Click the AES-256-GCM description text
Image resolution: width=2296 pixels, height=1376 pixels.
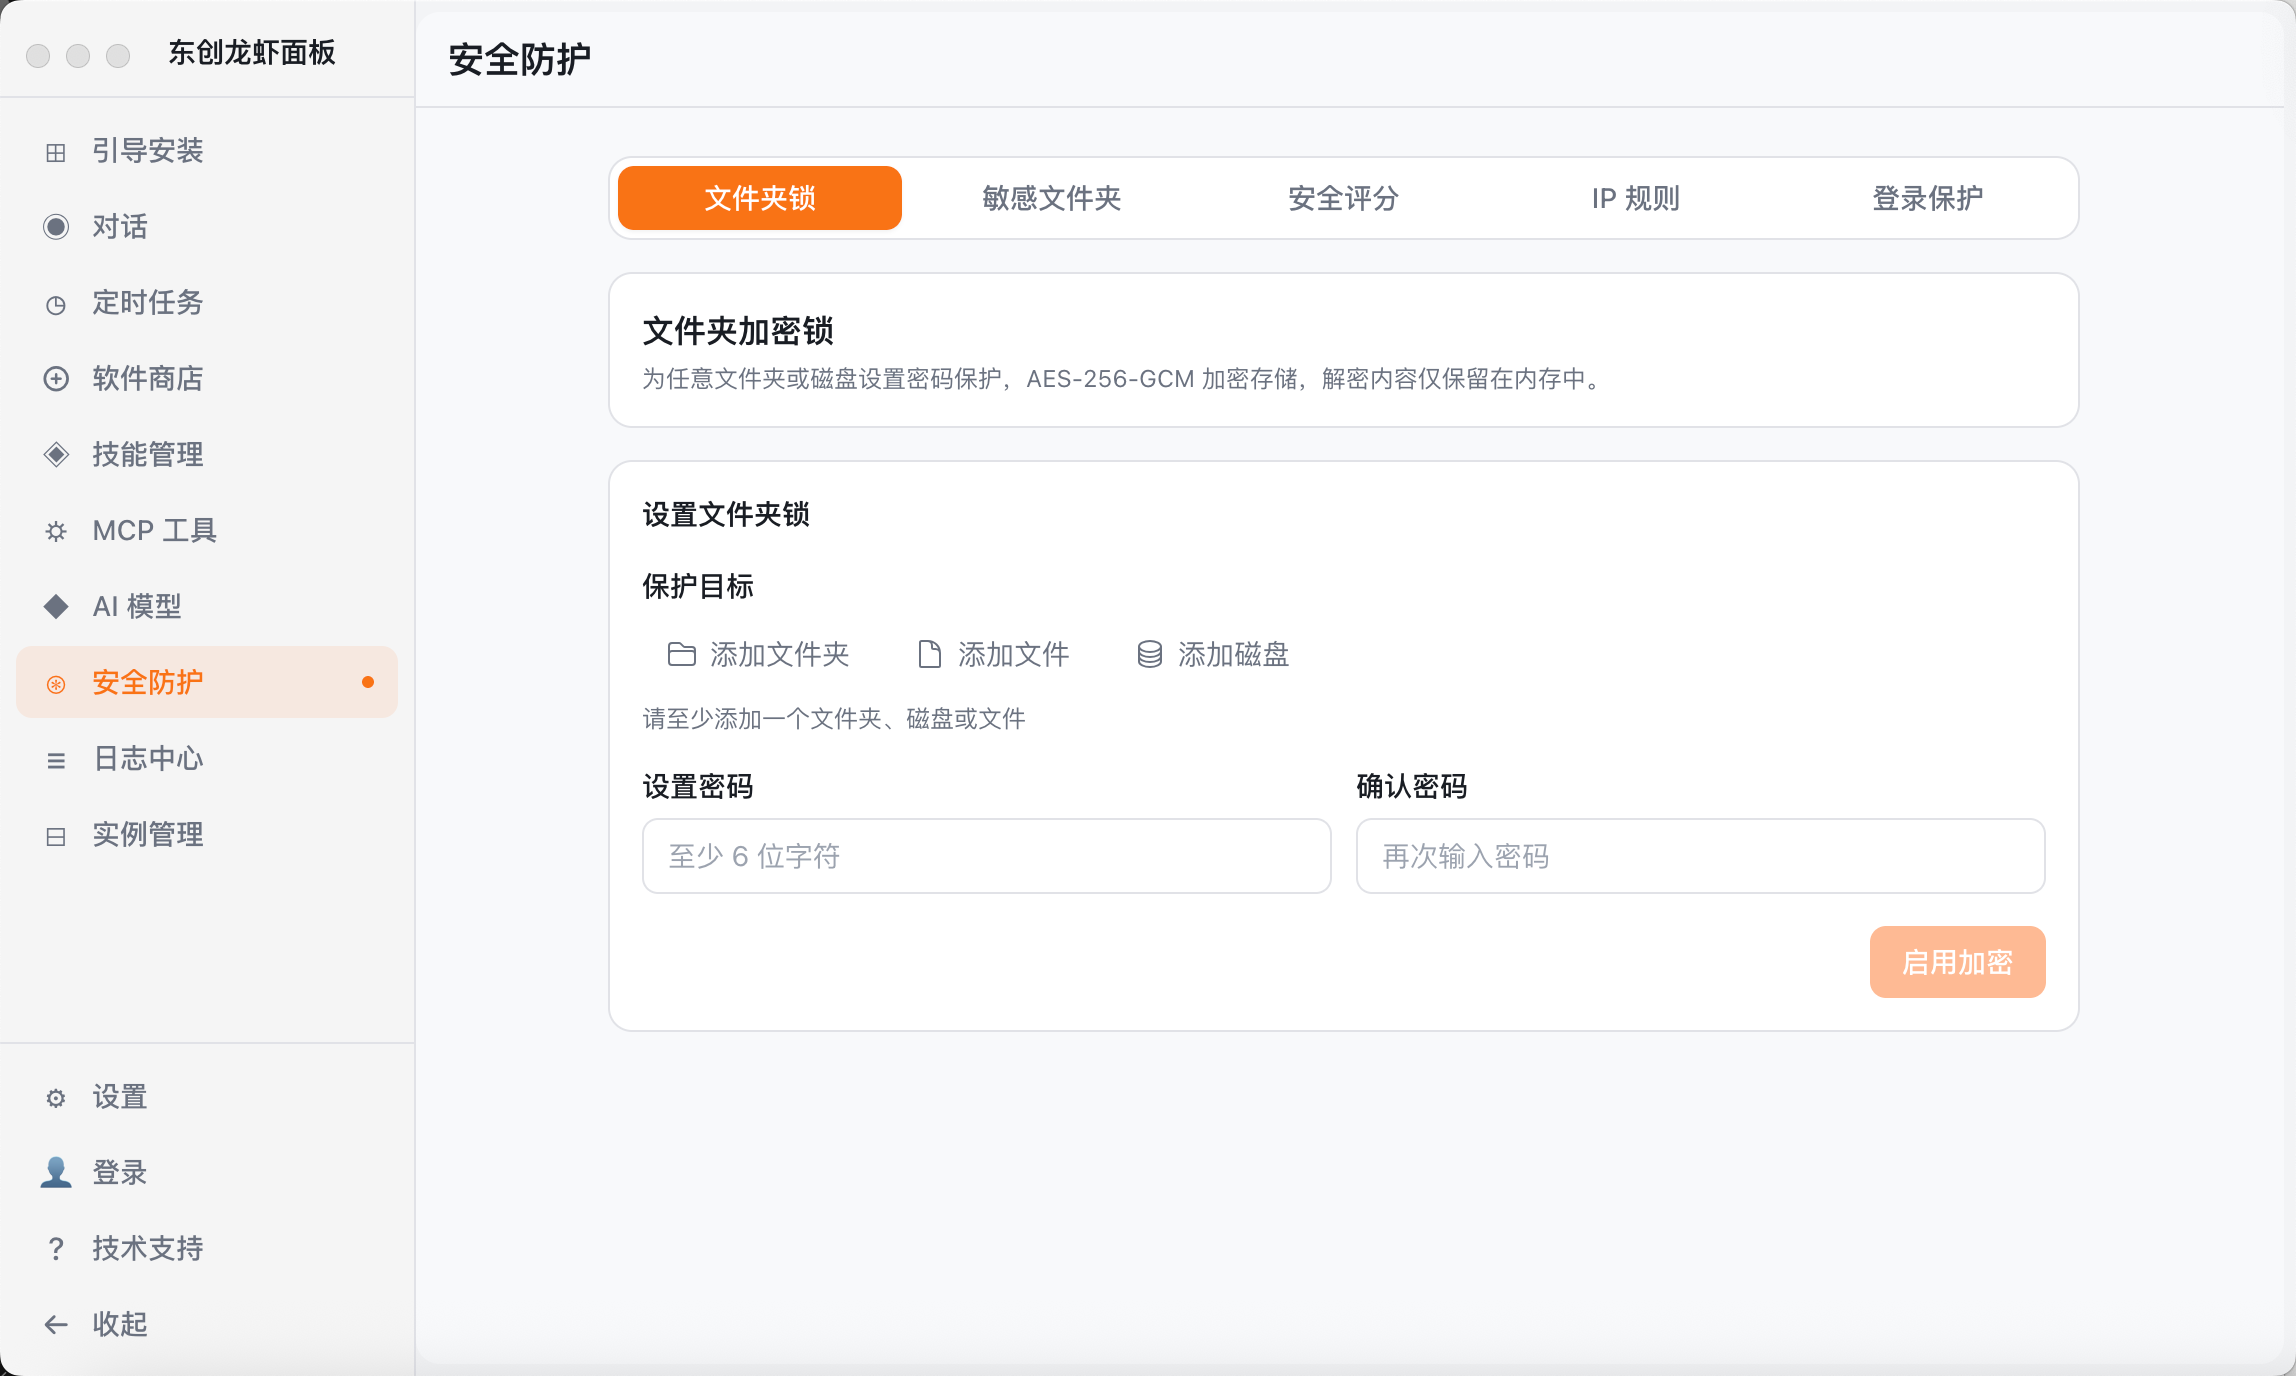click(1124, 379)
